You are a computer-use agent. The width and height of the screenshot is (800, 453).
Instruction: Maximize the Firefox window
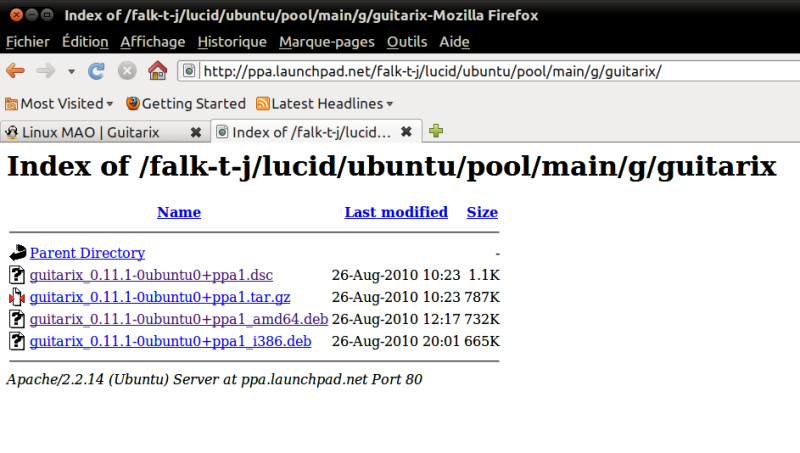click(47, 15)
